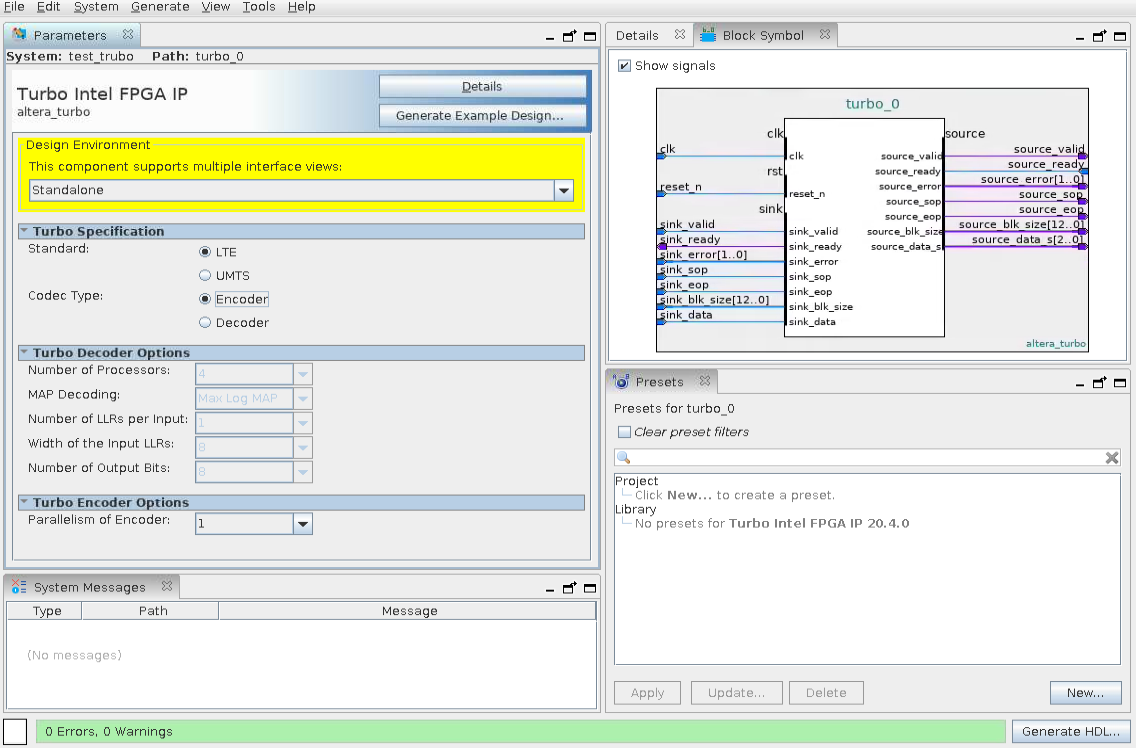Click the preset search magnifier icon
Viewport: 1136px width, 748px height.
623,457
